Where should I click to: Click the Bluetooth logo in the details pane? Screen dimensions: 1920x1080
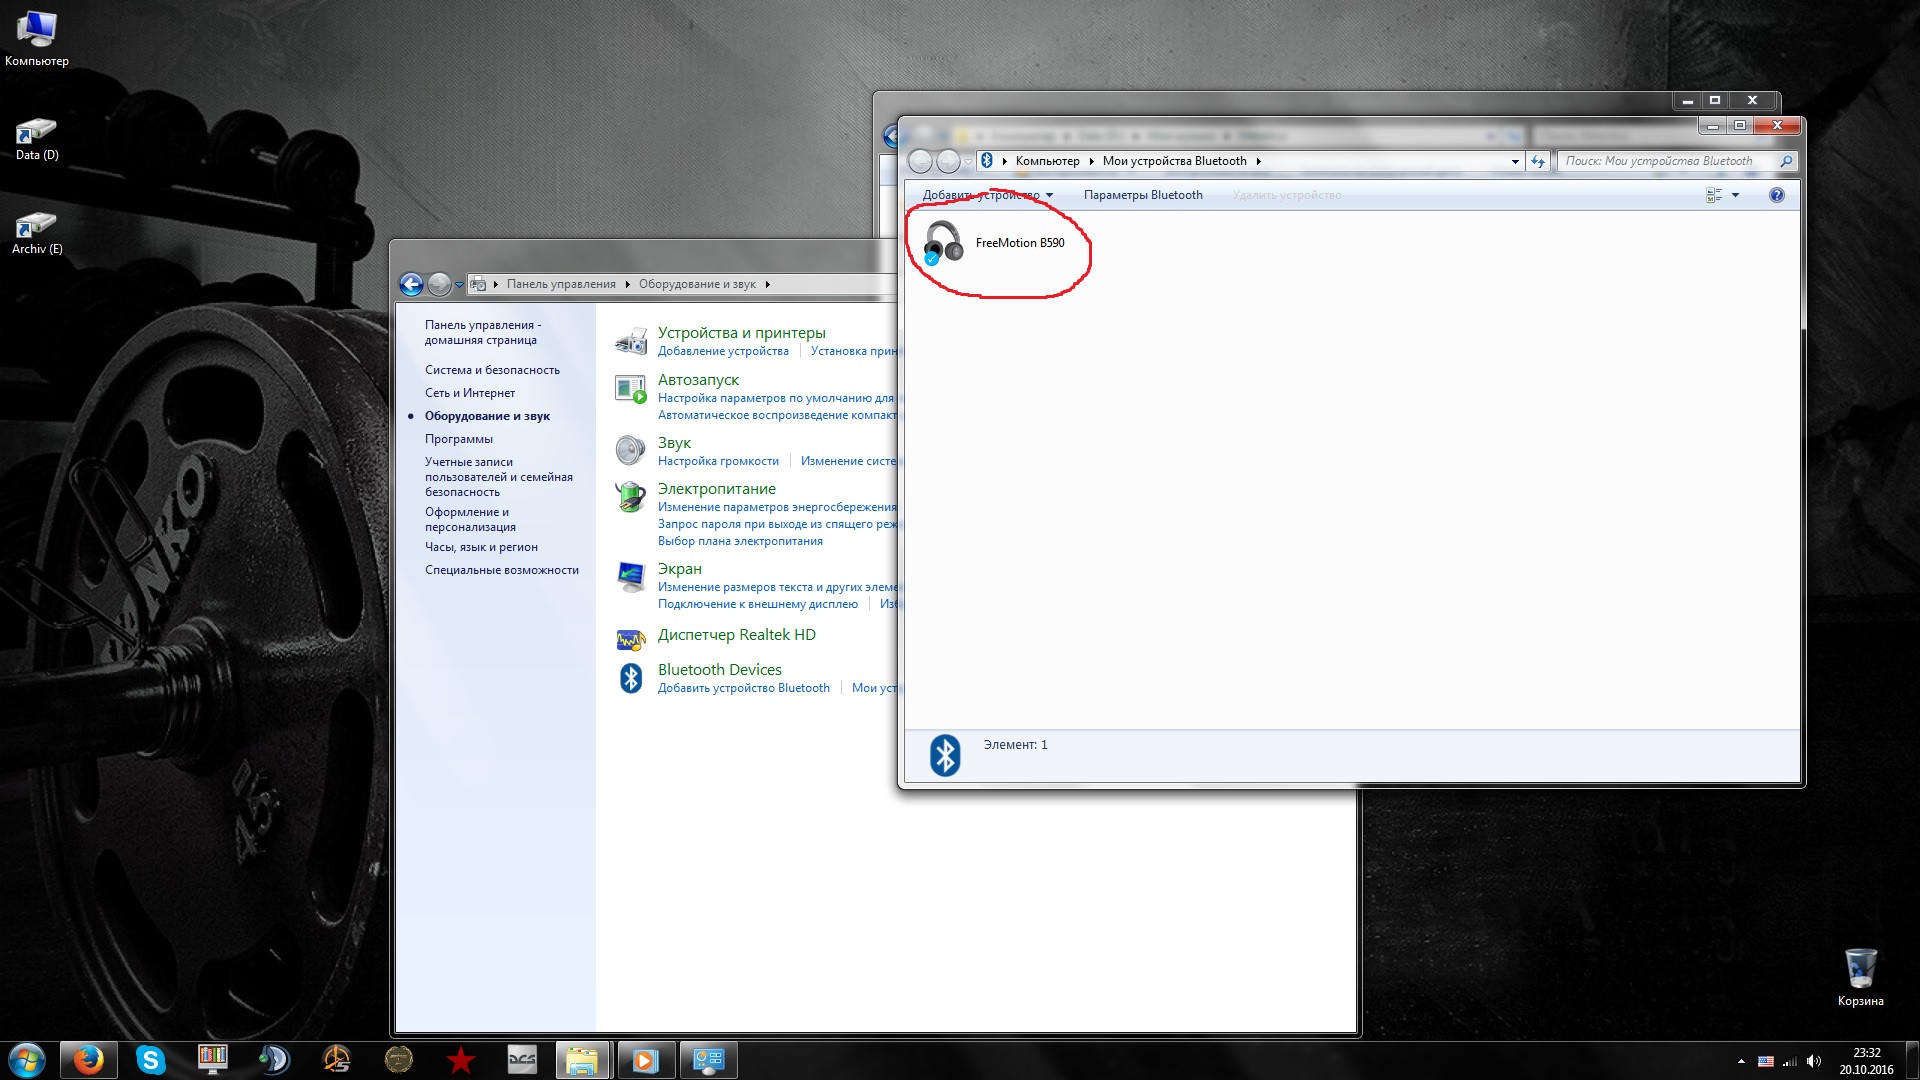pos(945,755)
